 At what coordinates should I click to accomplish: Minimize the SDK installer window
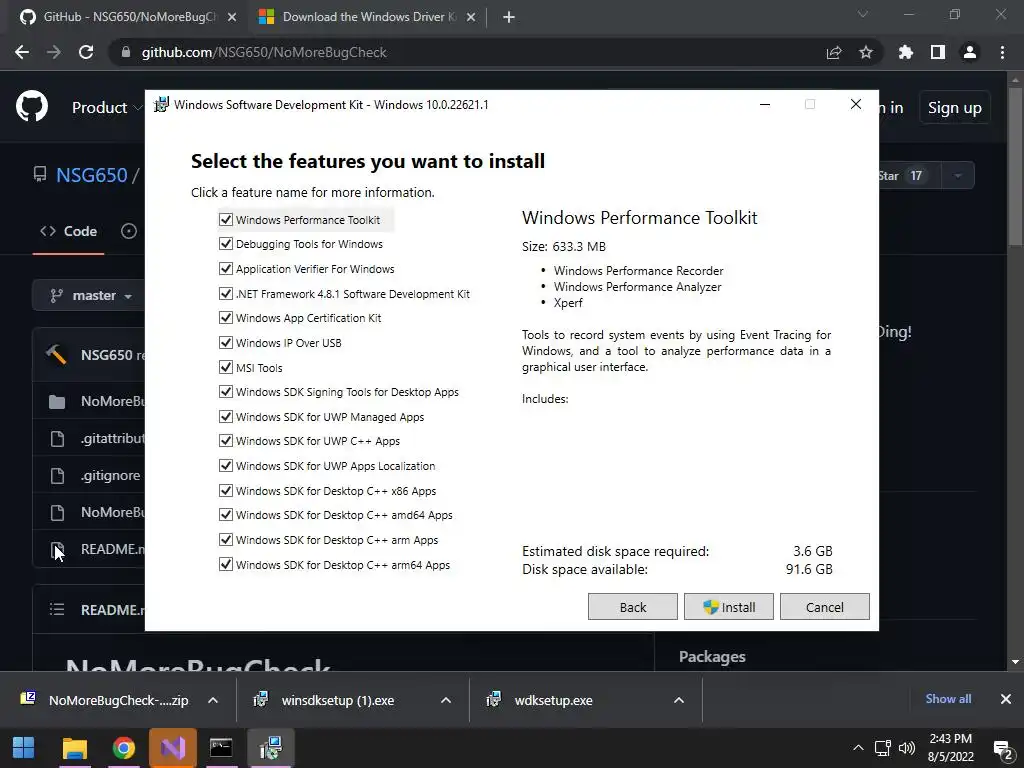click(x=765, y=104)
